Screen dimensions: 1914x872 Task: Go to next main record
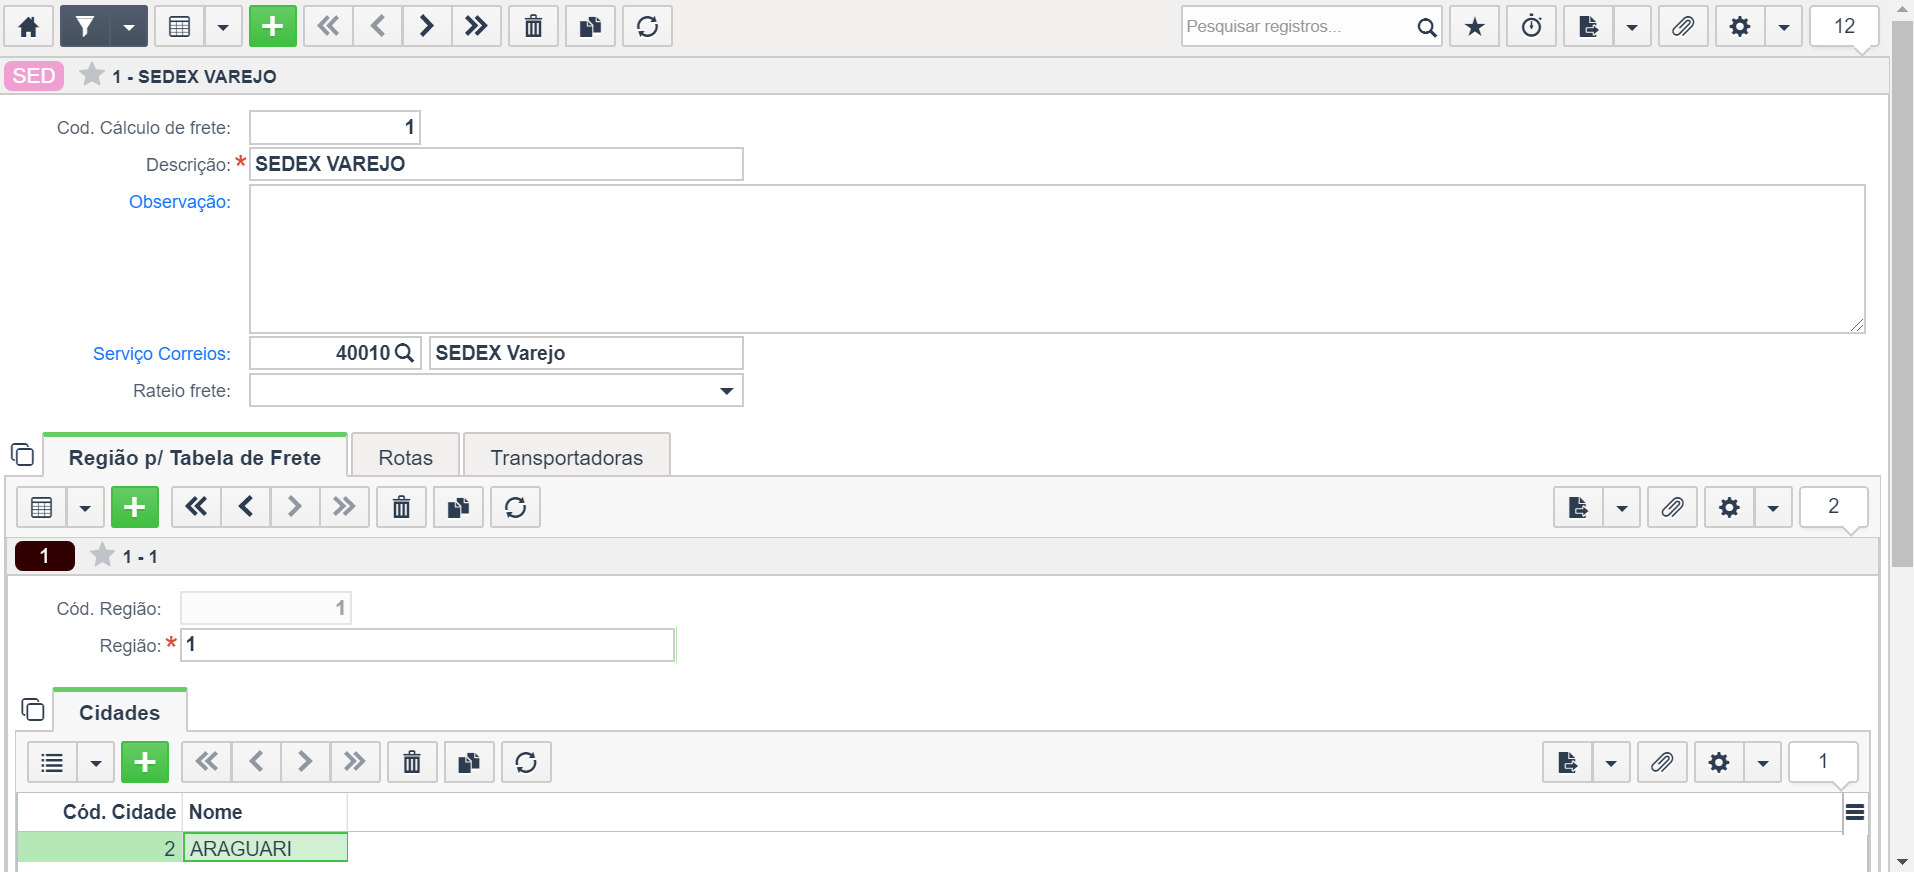[x=427, y=26]
